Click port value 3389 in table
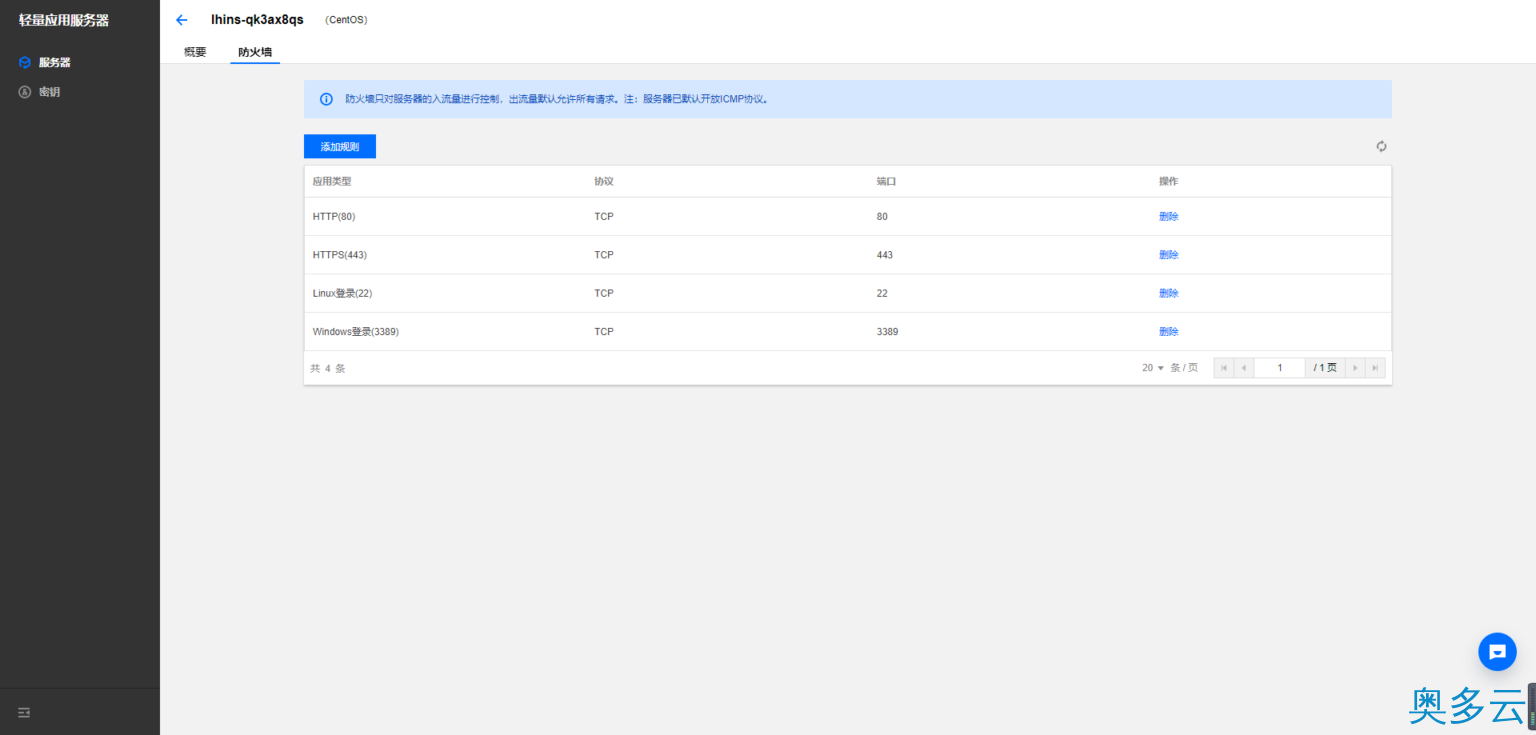Screen dimensions: 1536x735 [887, 331]
